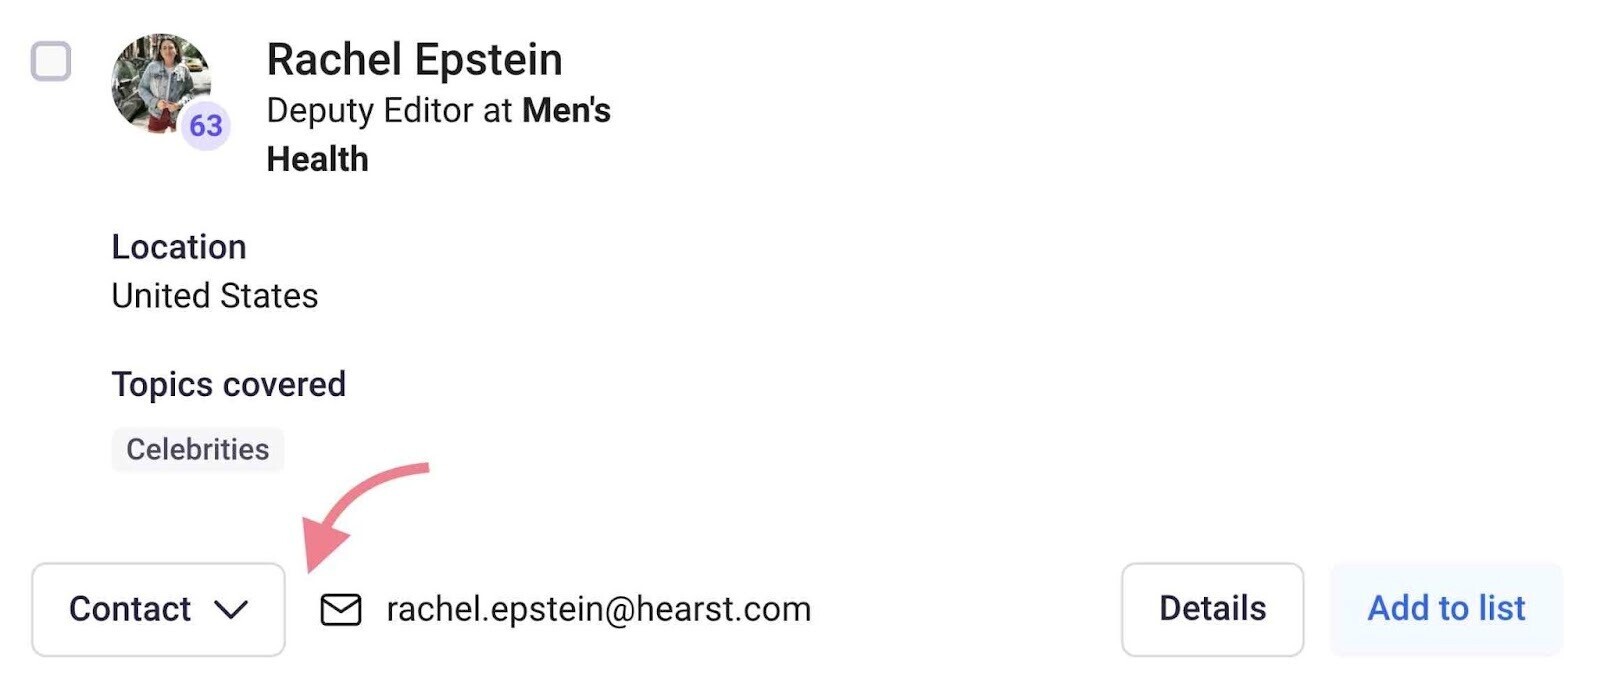The width and height of the screenshot is (1600, 689).
Task: Open the Contact dropdown
Action: 158,609
